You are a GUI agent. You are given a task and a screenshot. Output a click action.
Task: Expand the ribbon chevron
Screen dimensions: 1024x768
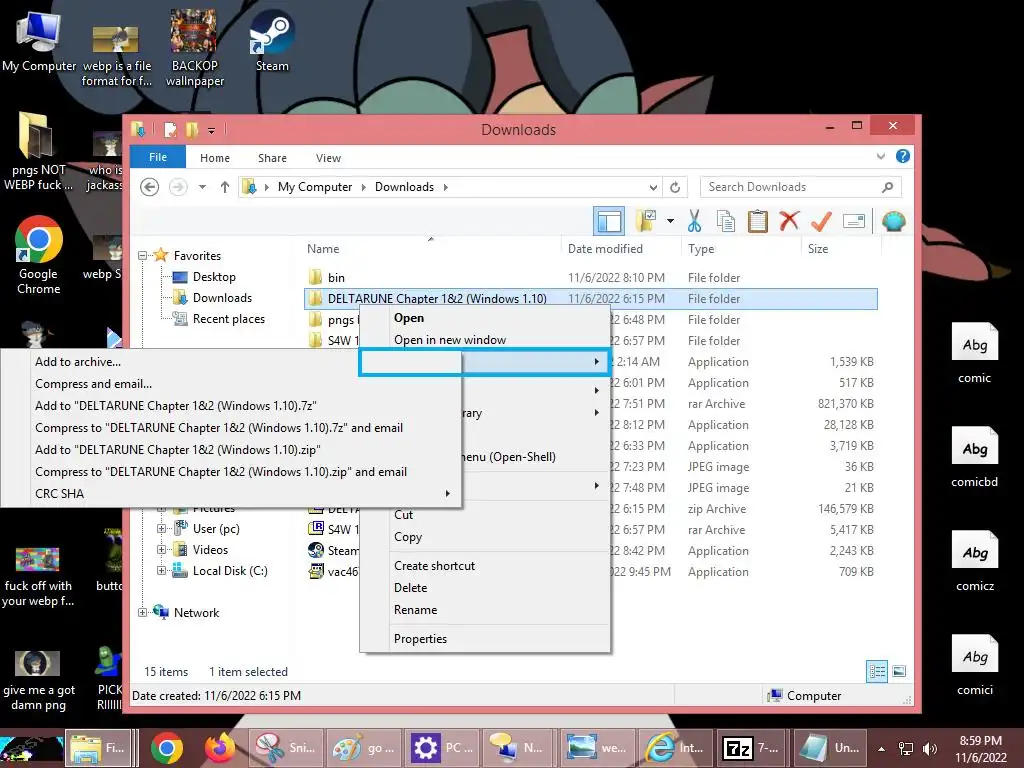click(x=881, y=156)
